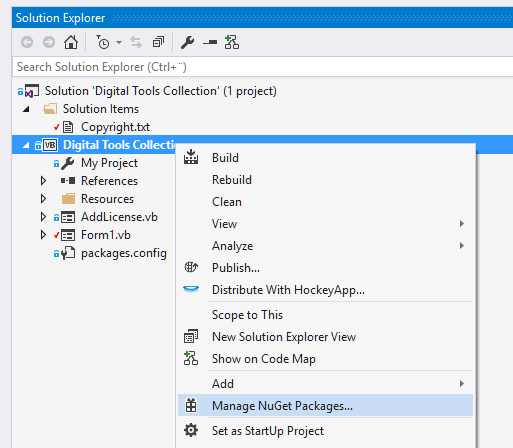
Task: Choose Set as StartUp Project
Action: [325, 431]
